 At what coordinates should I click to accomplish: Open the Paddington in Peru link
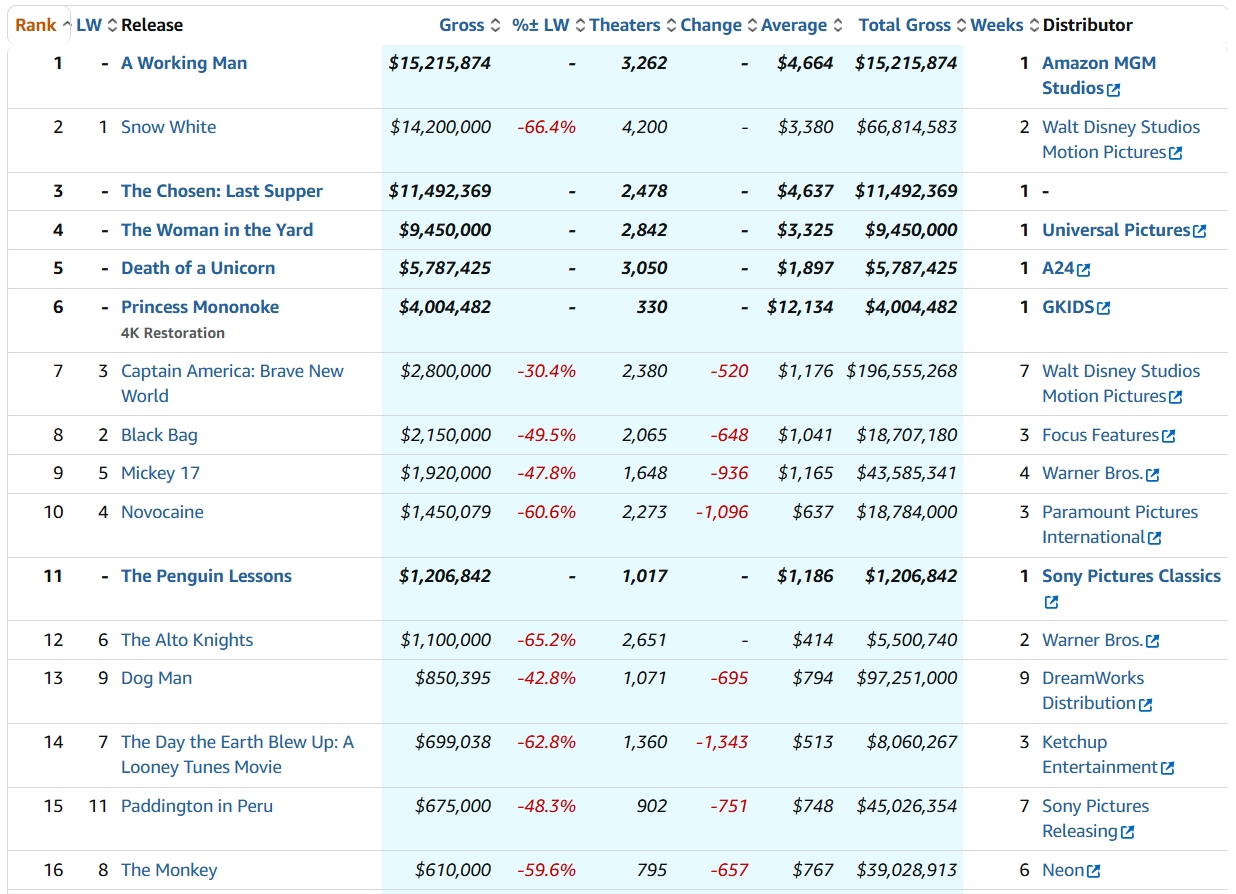197,806
